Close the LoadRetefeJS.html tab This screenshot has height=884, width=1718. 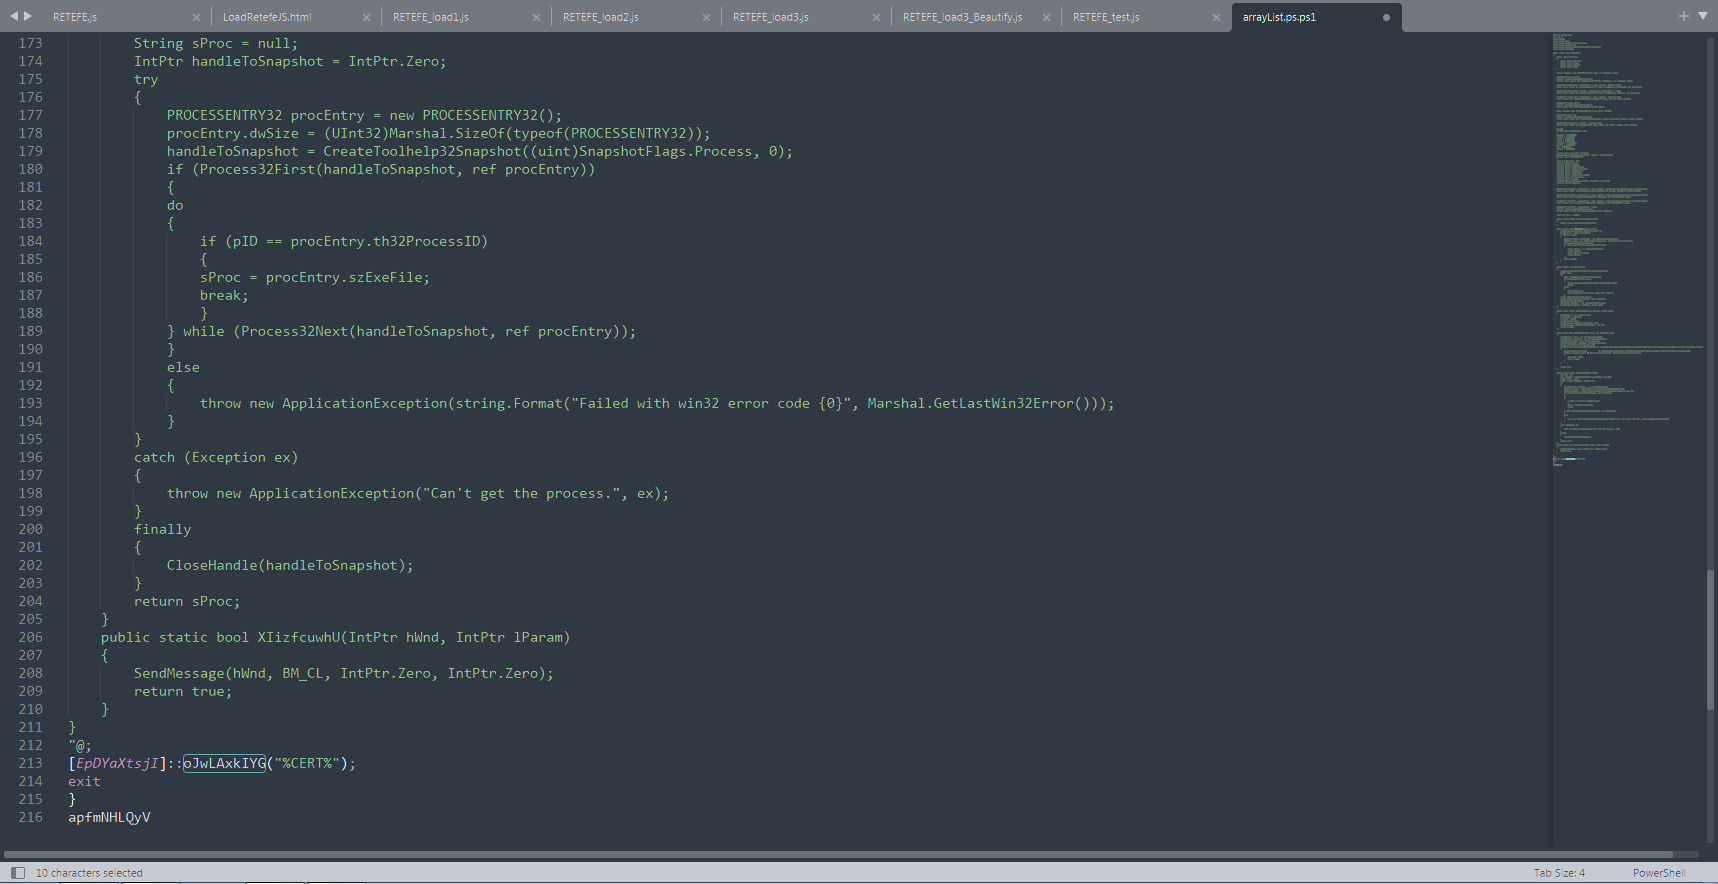366,18
